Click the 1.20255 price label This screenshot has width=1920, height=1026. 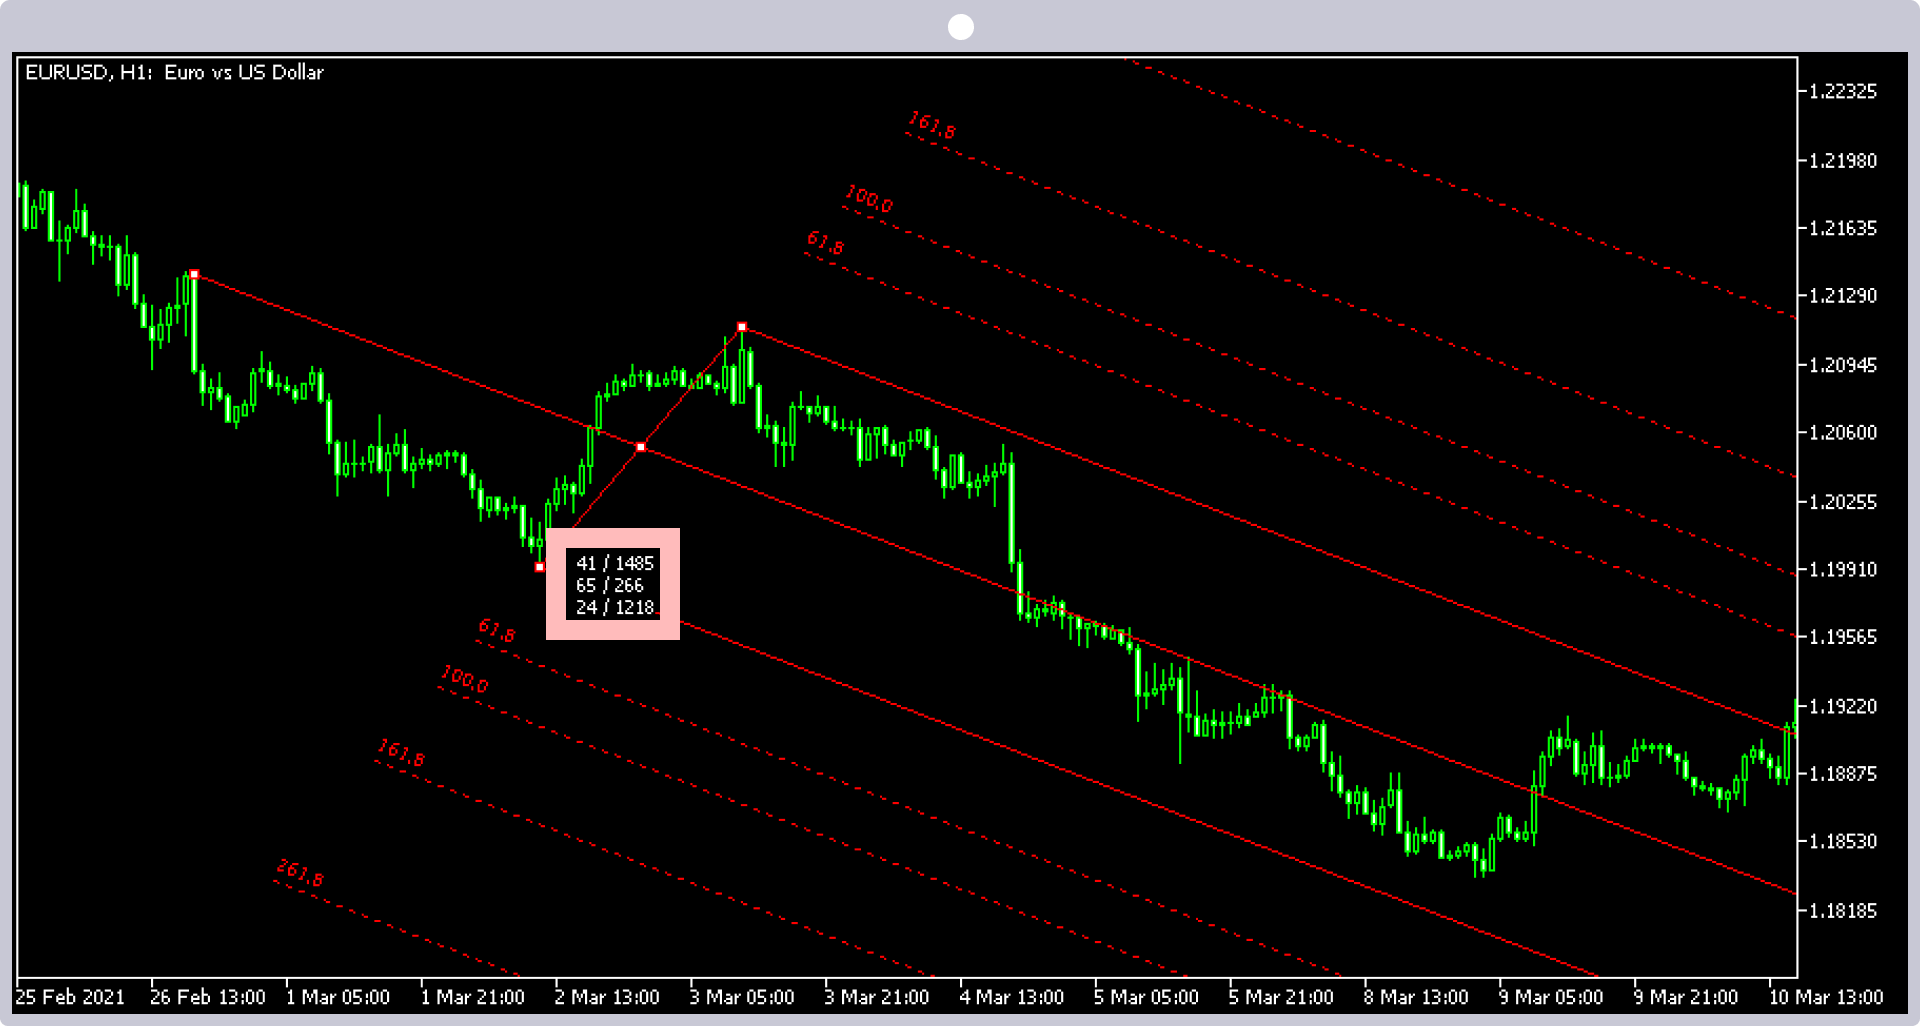tap(1843, 501)
